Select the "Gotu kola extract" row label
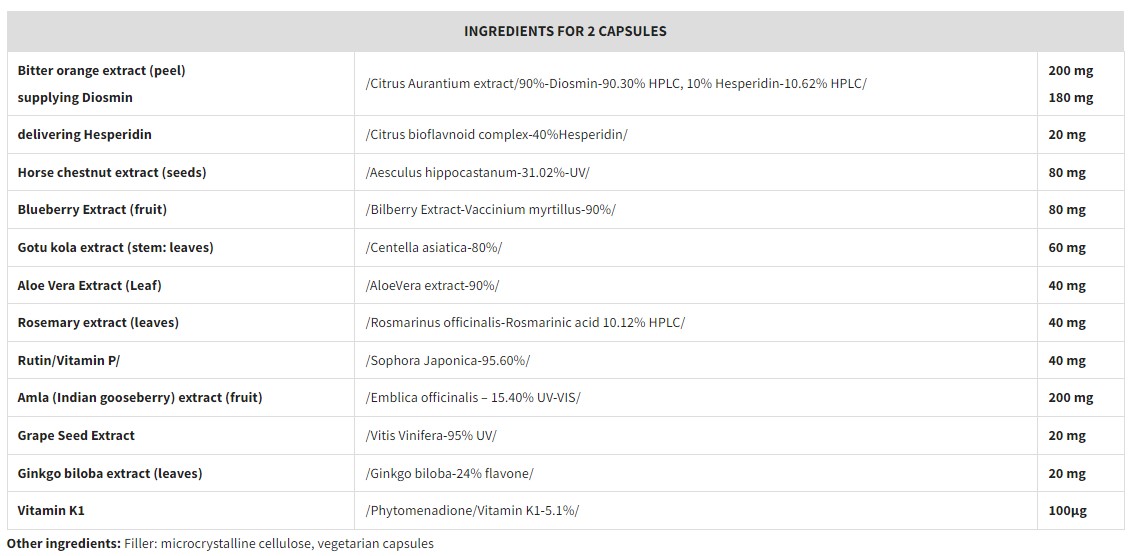Viewport: 1138px width, 556px height. (116, 248)
